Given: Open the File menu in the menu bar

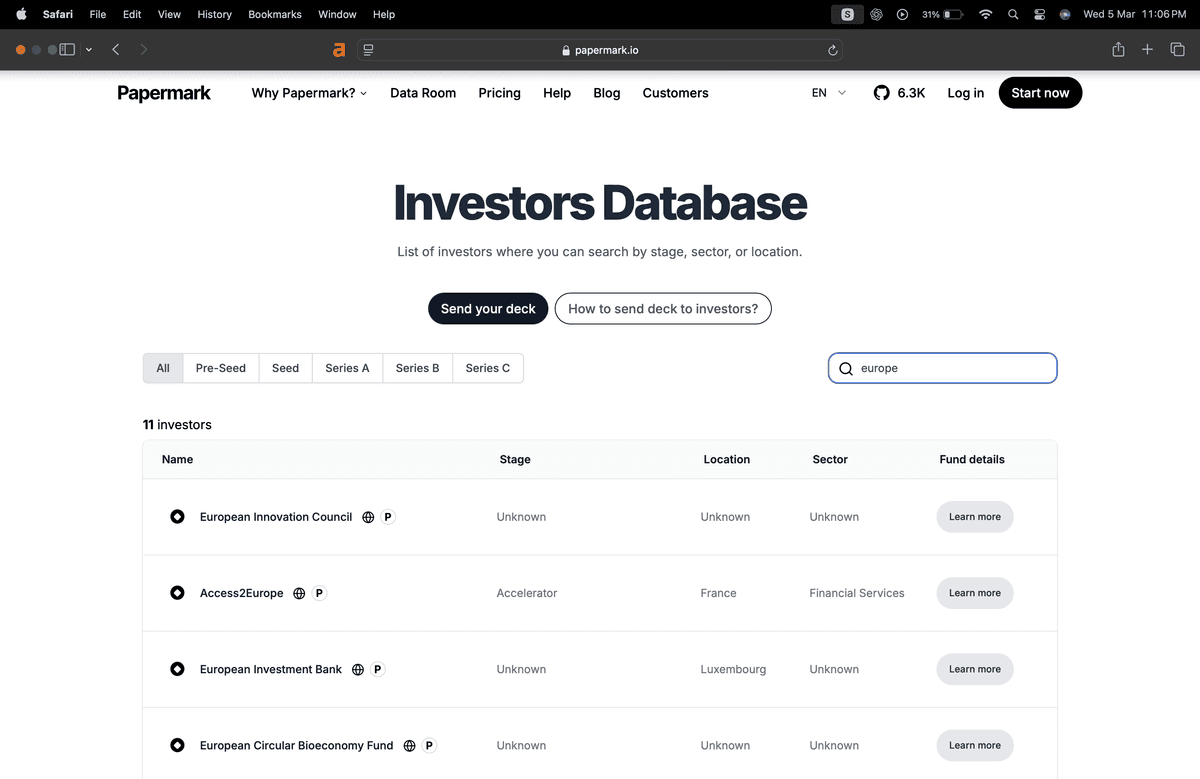Looking at the screenshot, I should (x=98, y=14).
